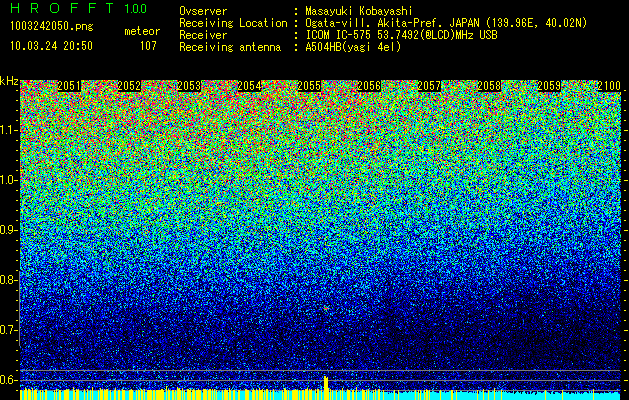629x400 pixels.
Task: Click the tall yellow signal spike near 2055
Action: click(326, 388)
